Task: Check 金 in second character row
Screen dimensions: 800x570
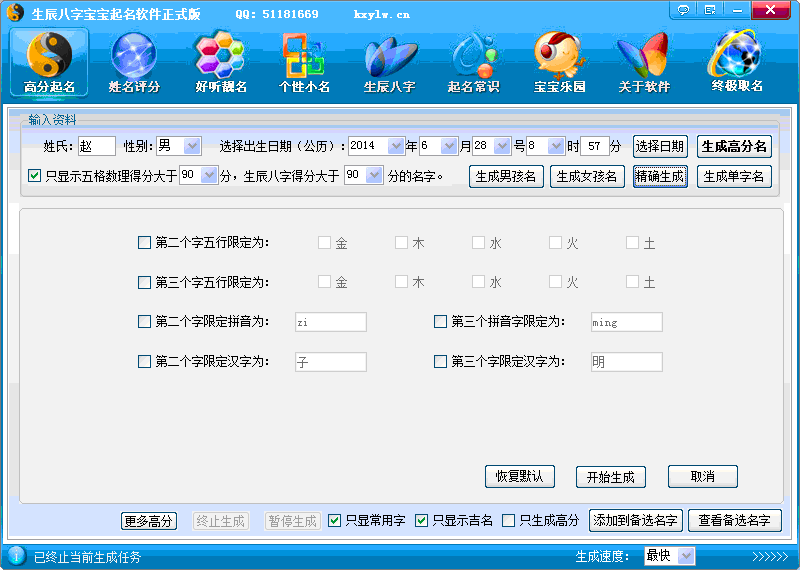Action: coord(324,242)
